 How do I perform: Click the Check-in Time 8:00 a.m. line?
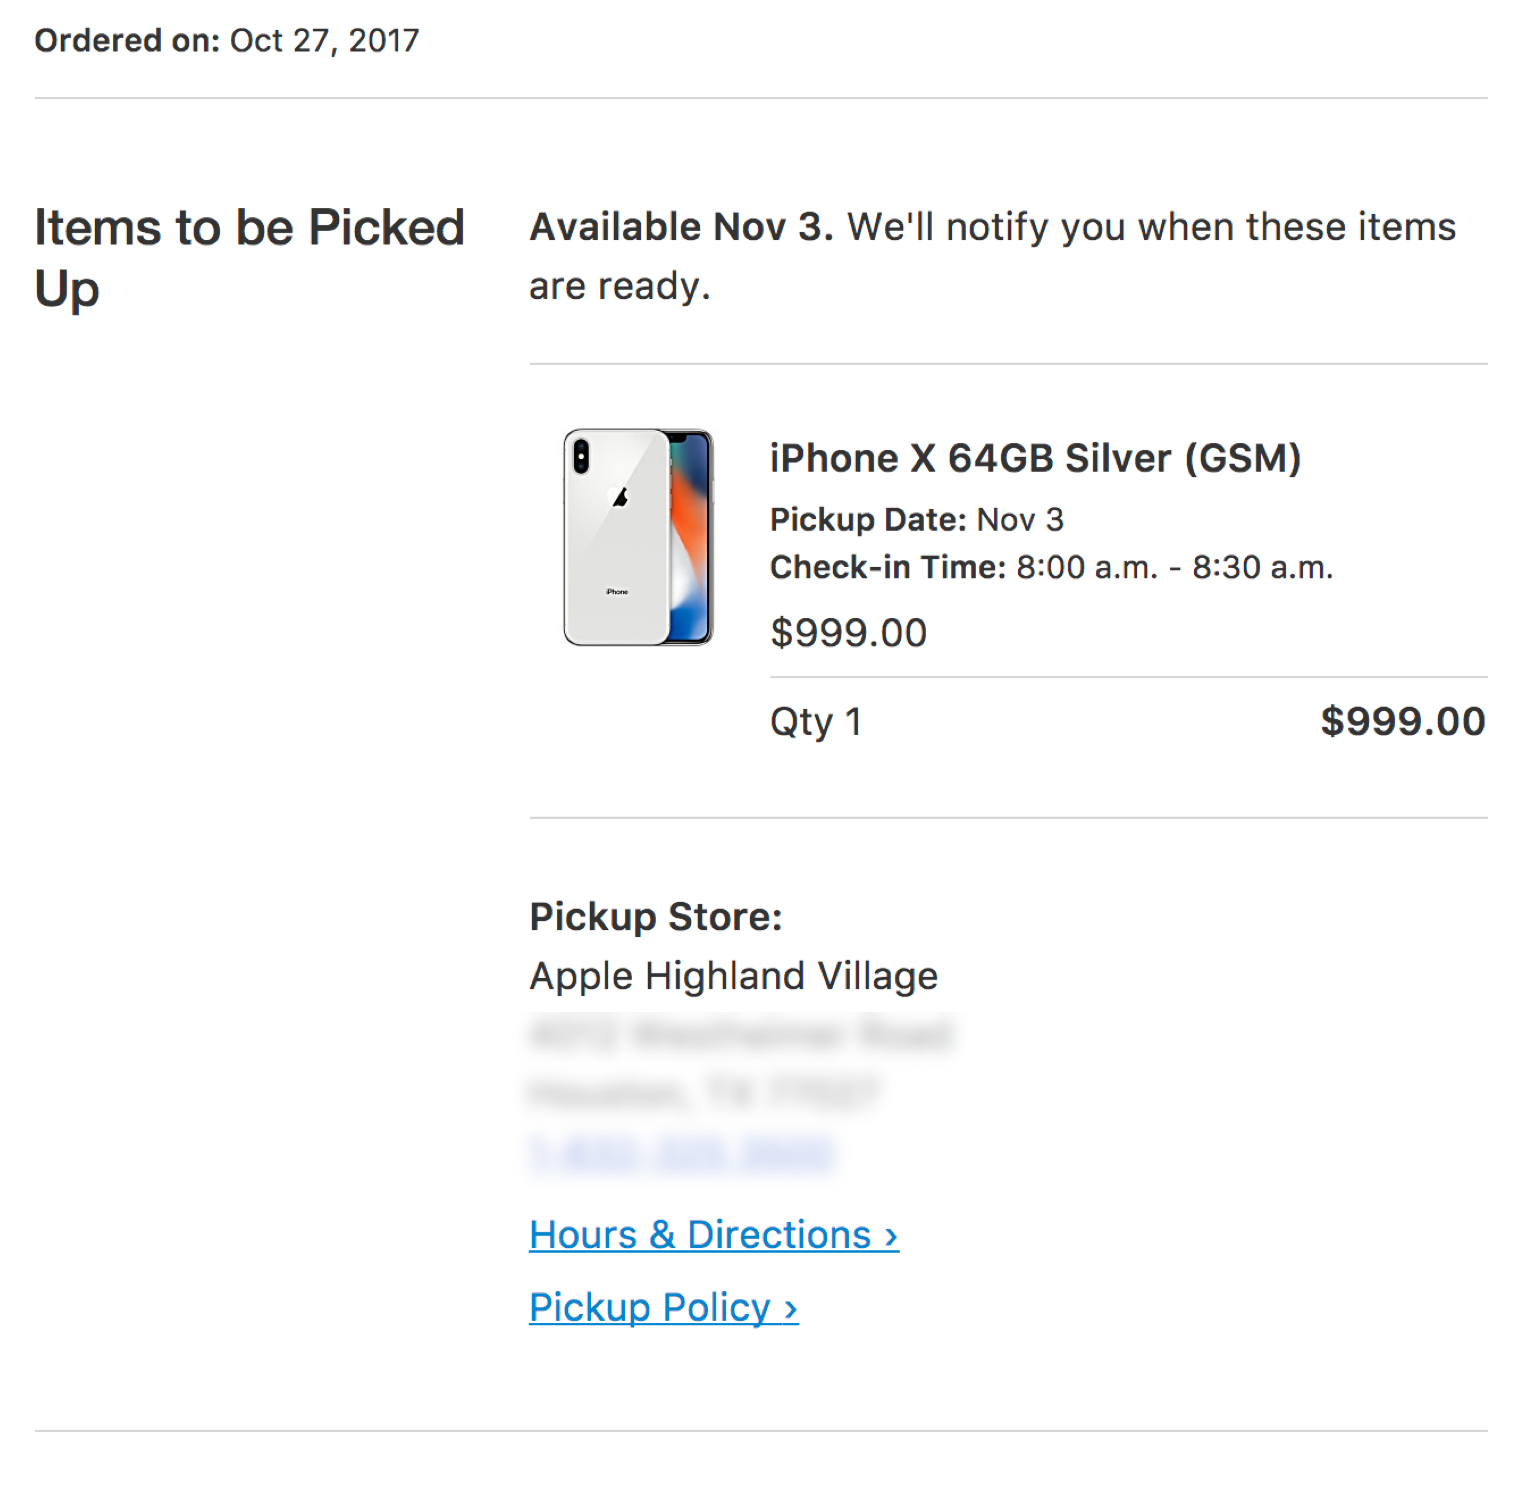[x=1051, y=567]
